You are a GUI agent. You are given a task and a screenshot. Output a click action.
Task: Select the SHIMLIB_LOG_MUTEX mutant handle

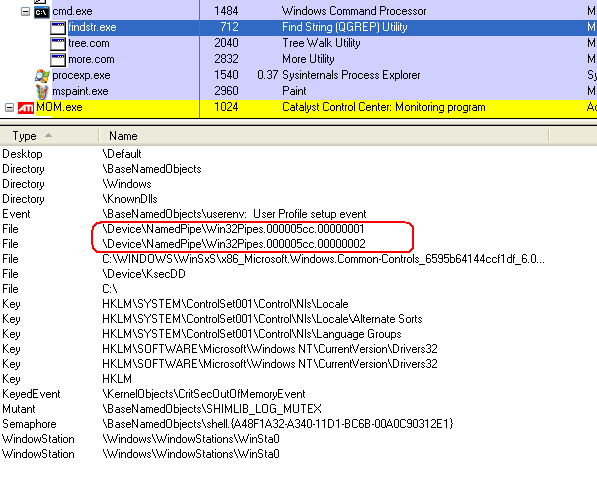tap(212, 409)
